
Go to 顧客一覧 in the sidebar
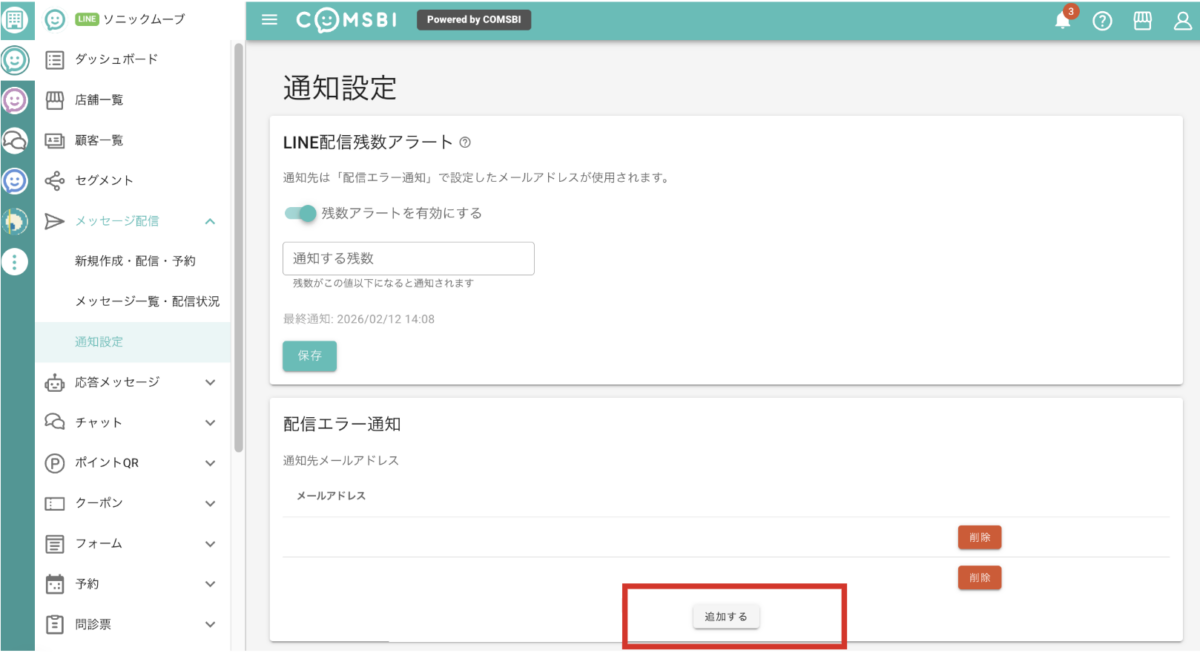[x=99, y=140]
